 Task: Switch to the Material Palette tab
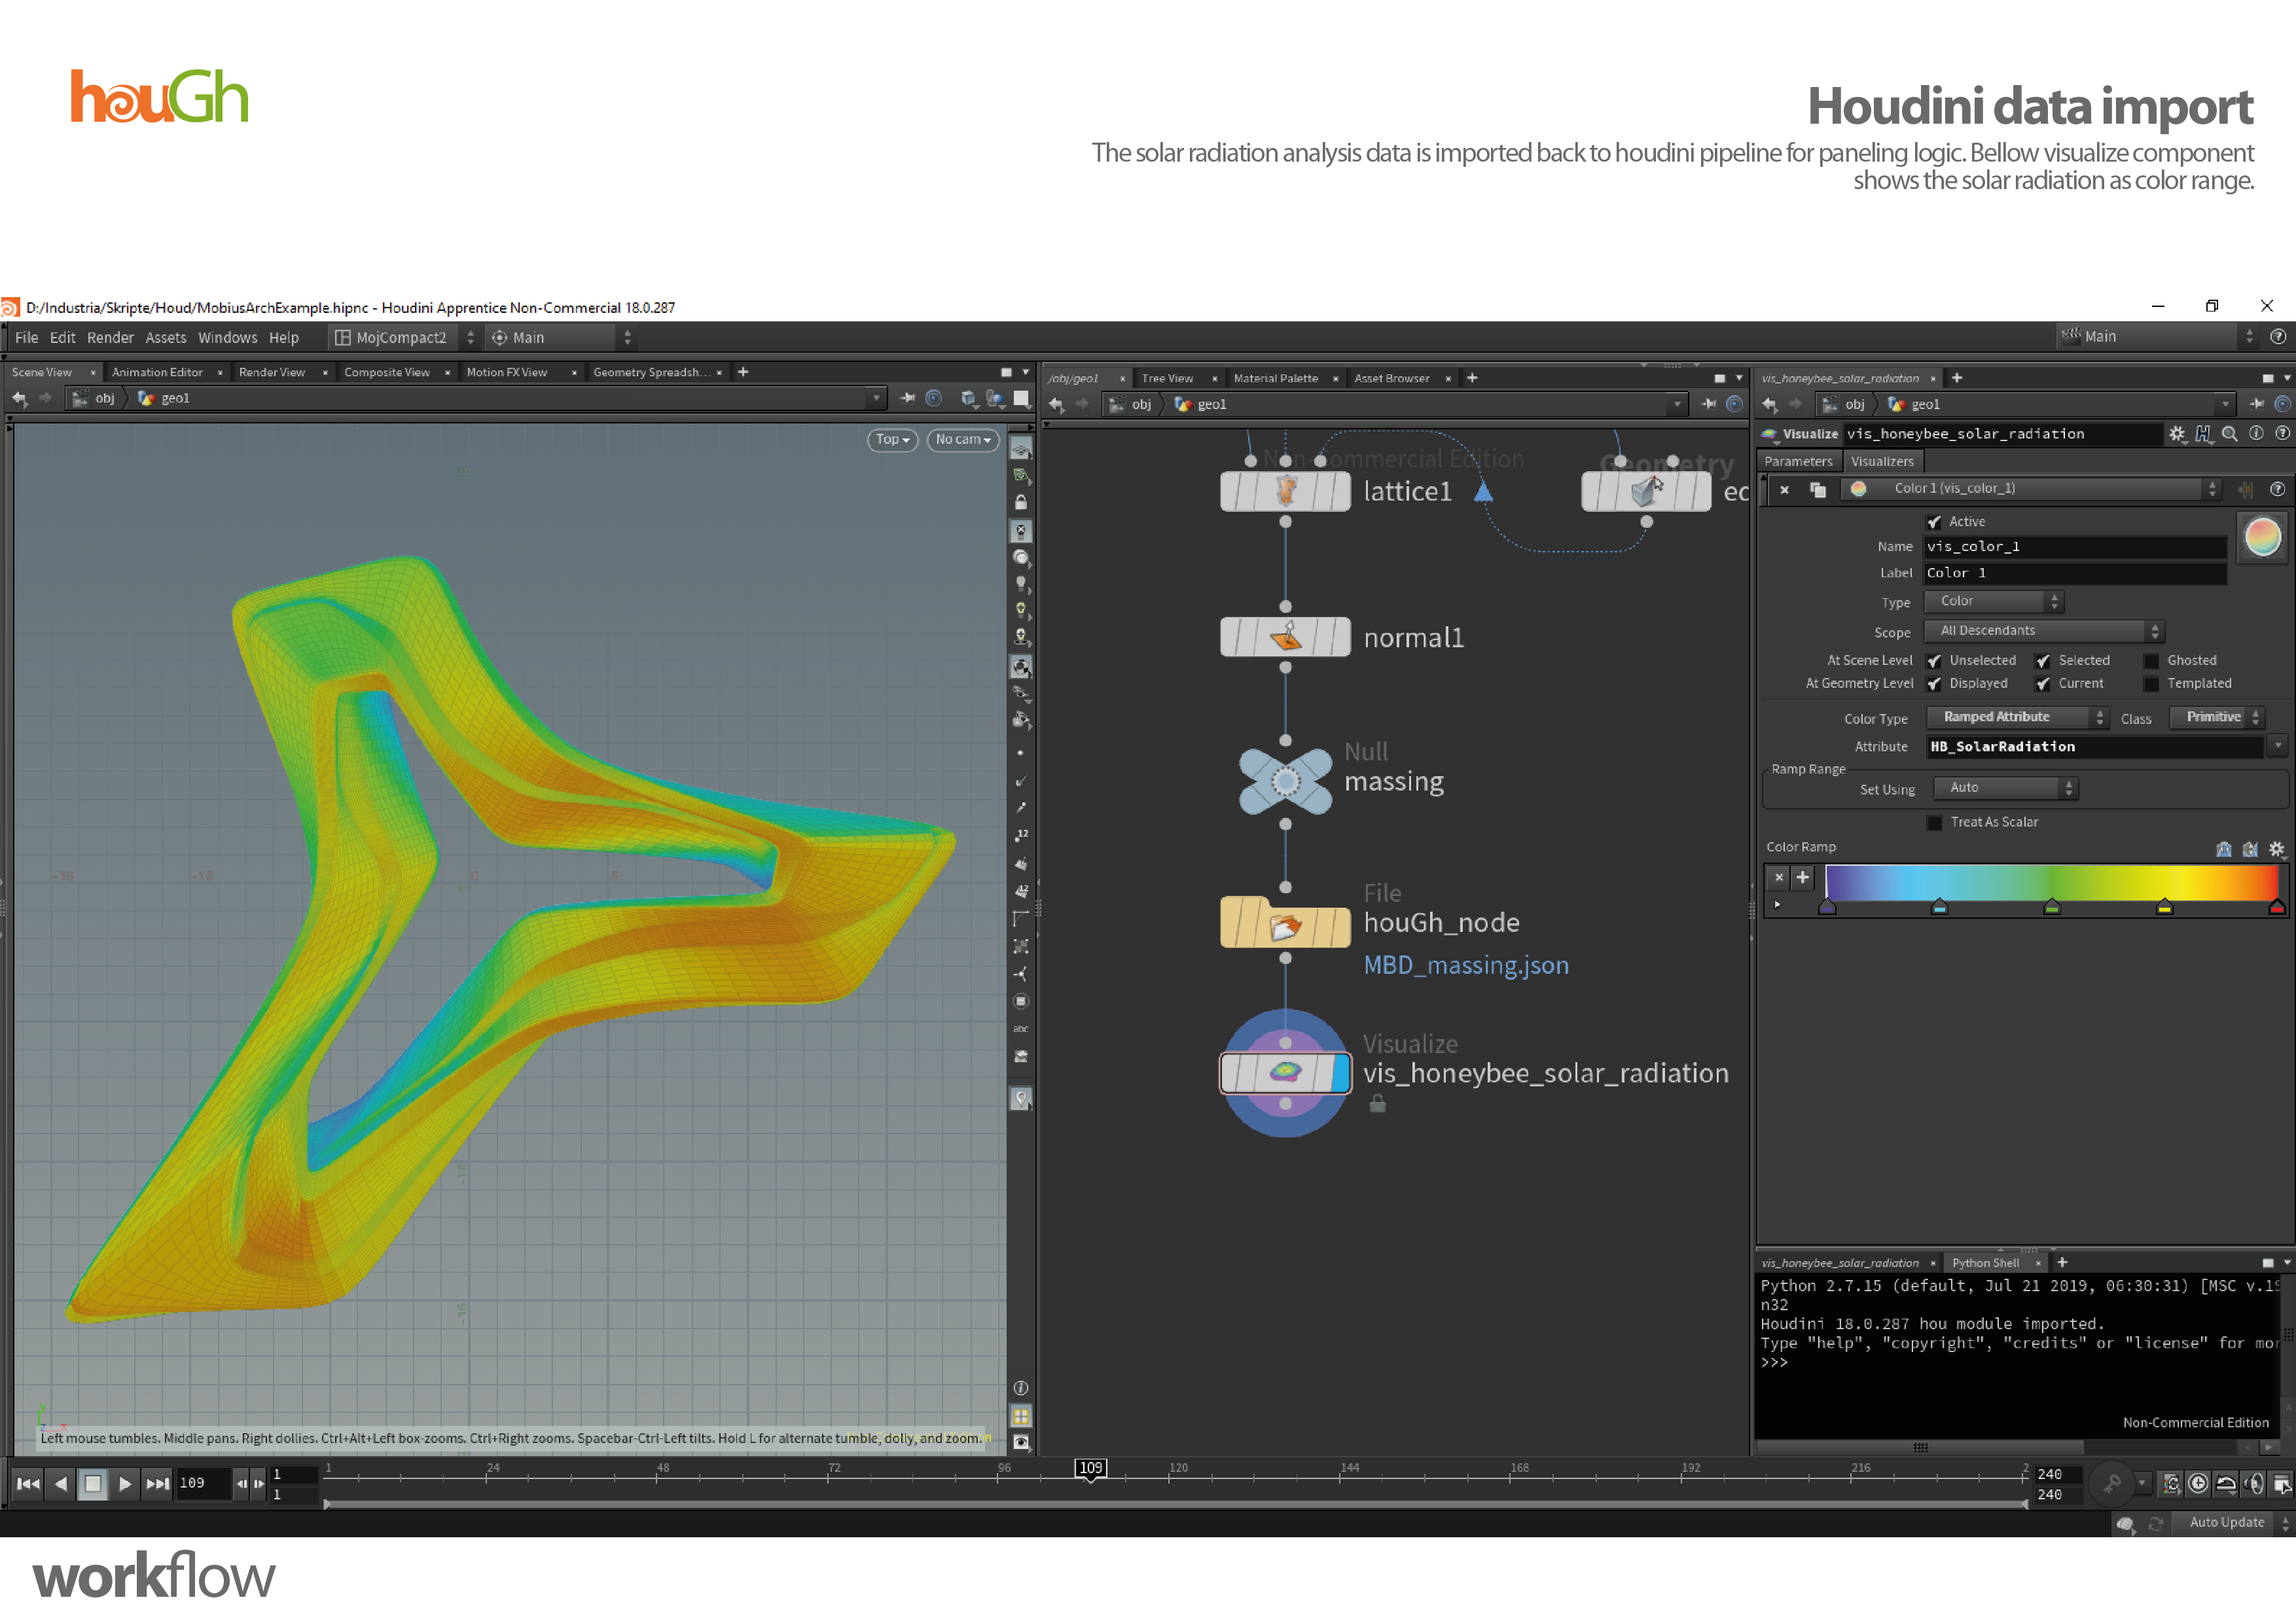(x=1275, y=378)
